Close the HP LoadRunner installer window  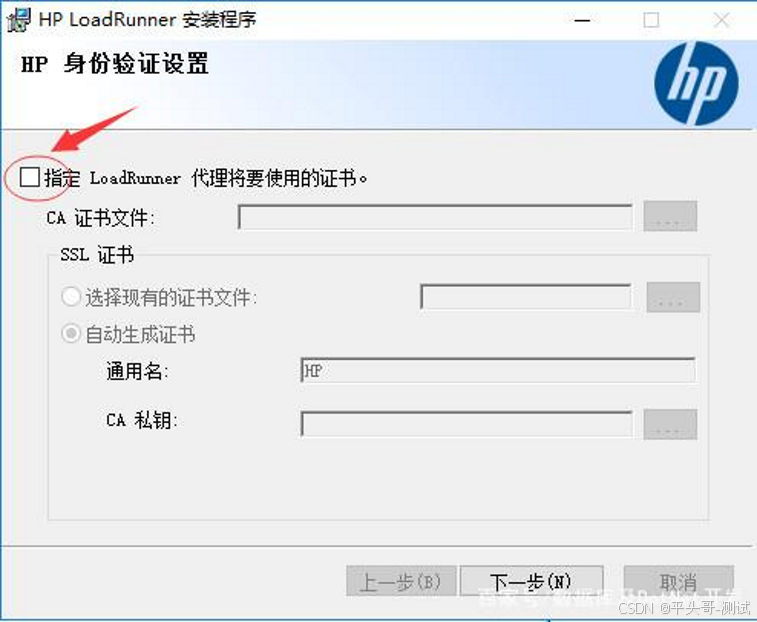(x=722, y=20)
